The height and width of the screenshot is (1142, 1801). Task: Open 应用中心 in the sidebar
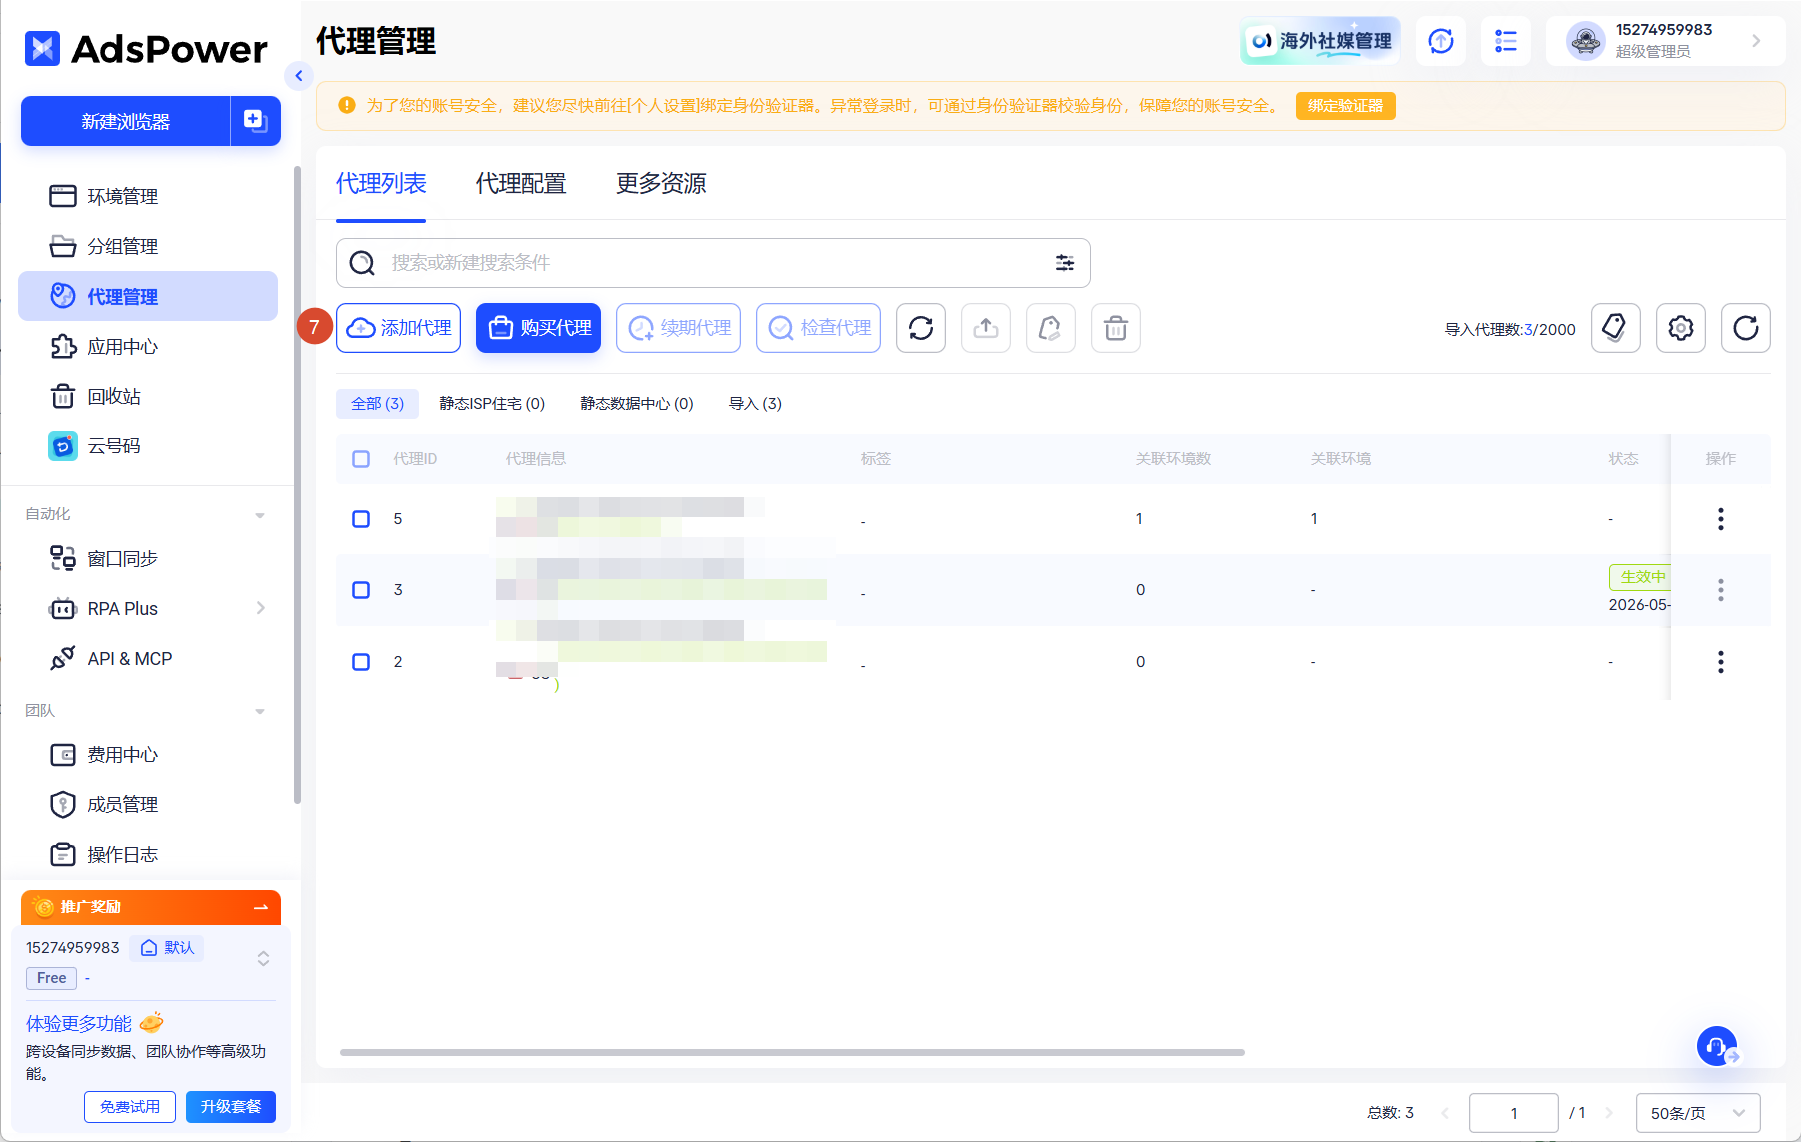[148, 346]
